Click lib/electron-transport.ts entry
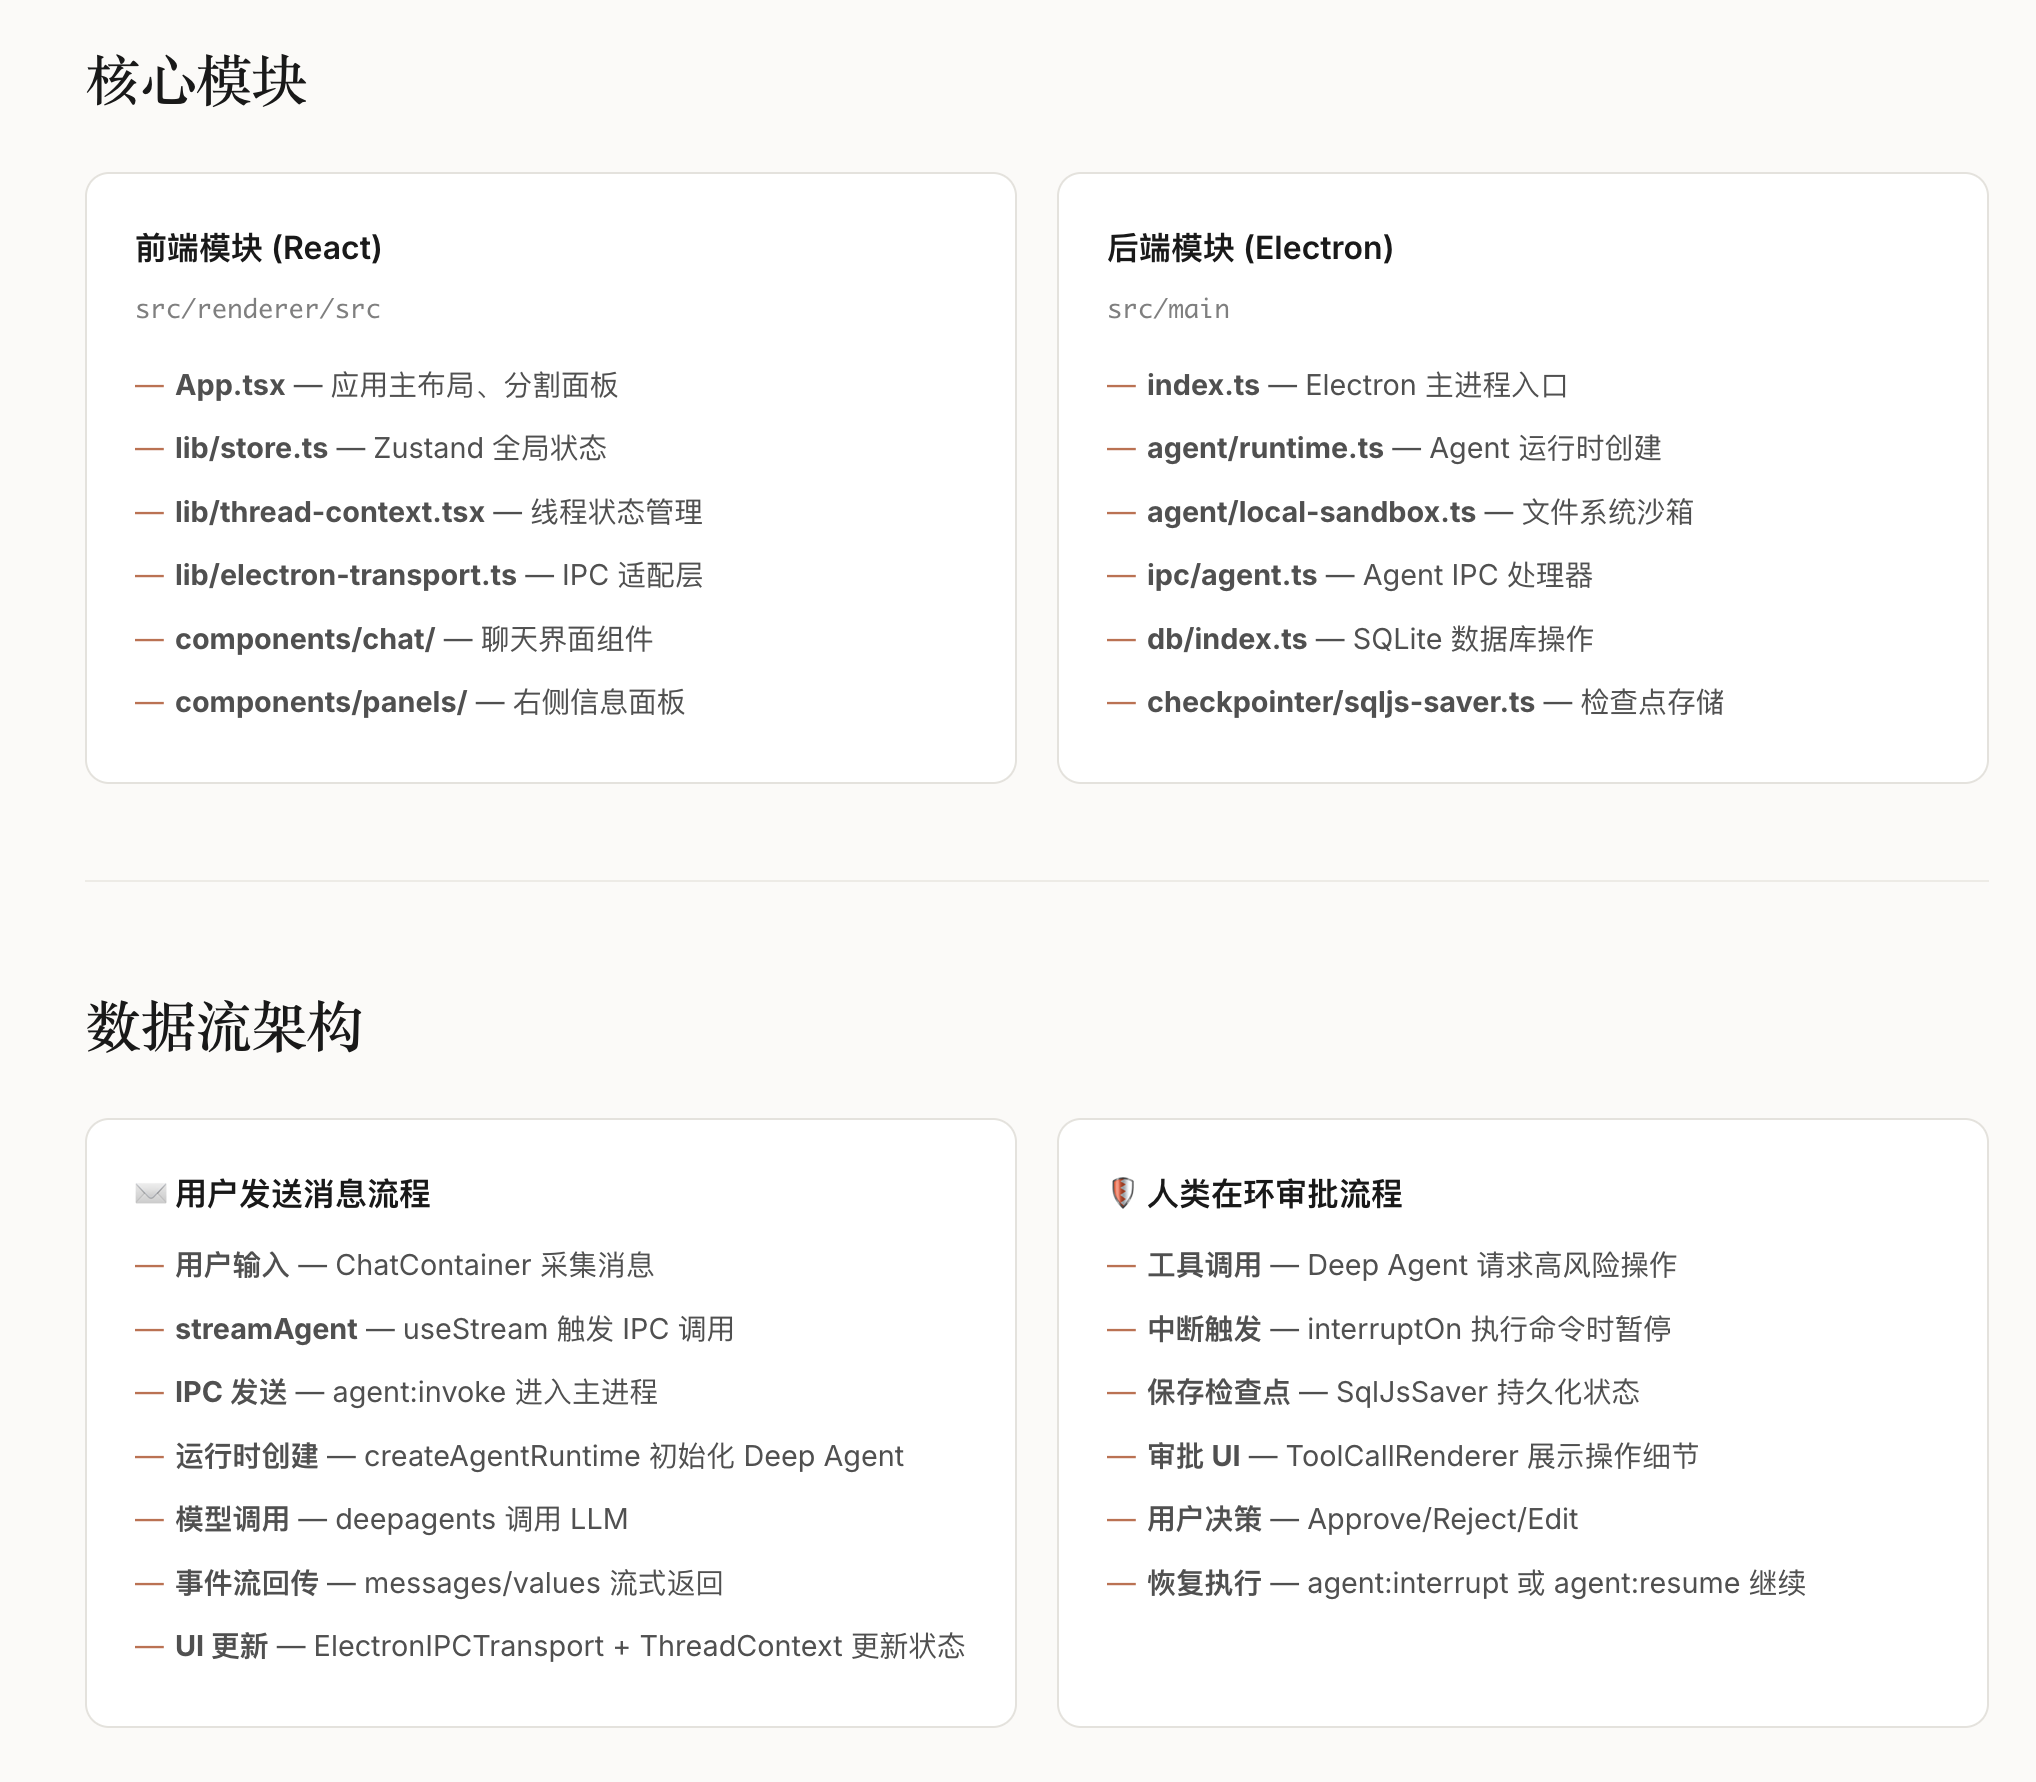Screen dimensions: 2036x1782 click(345, 575)
